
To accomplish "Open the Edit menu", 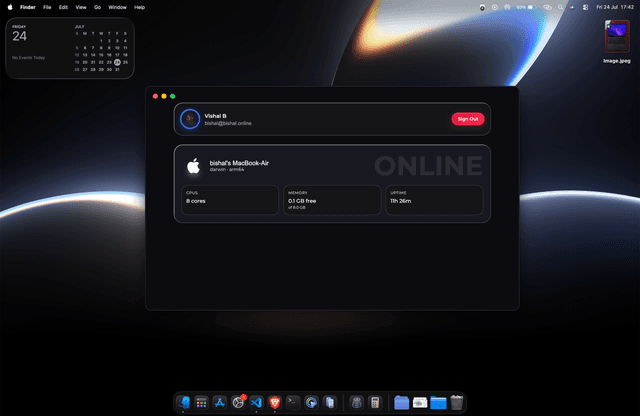I will (x=63, y=7).
